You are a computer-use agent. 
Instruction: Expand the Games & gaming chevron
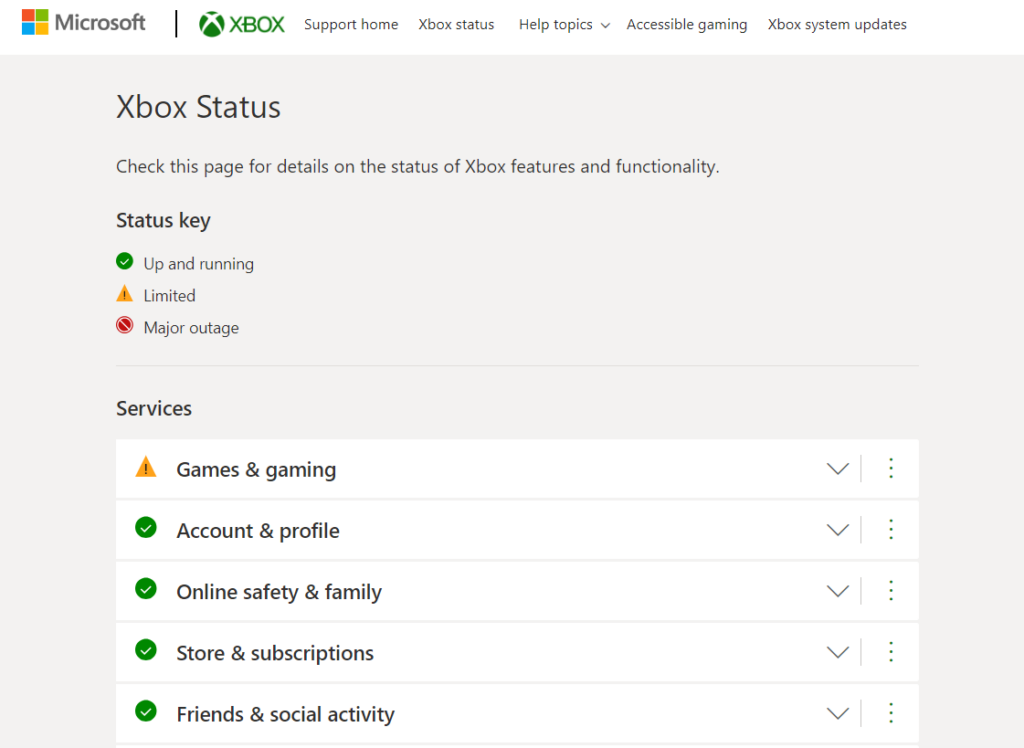coord(837,468)
